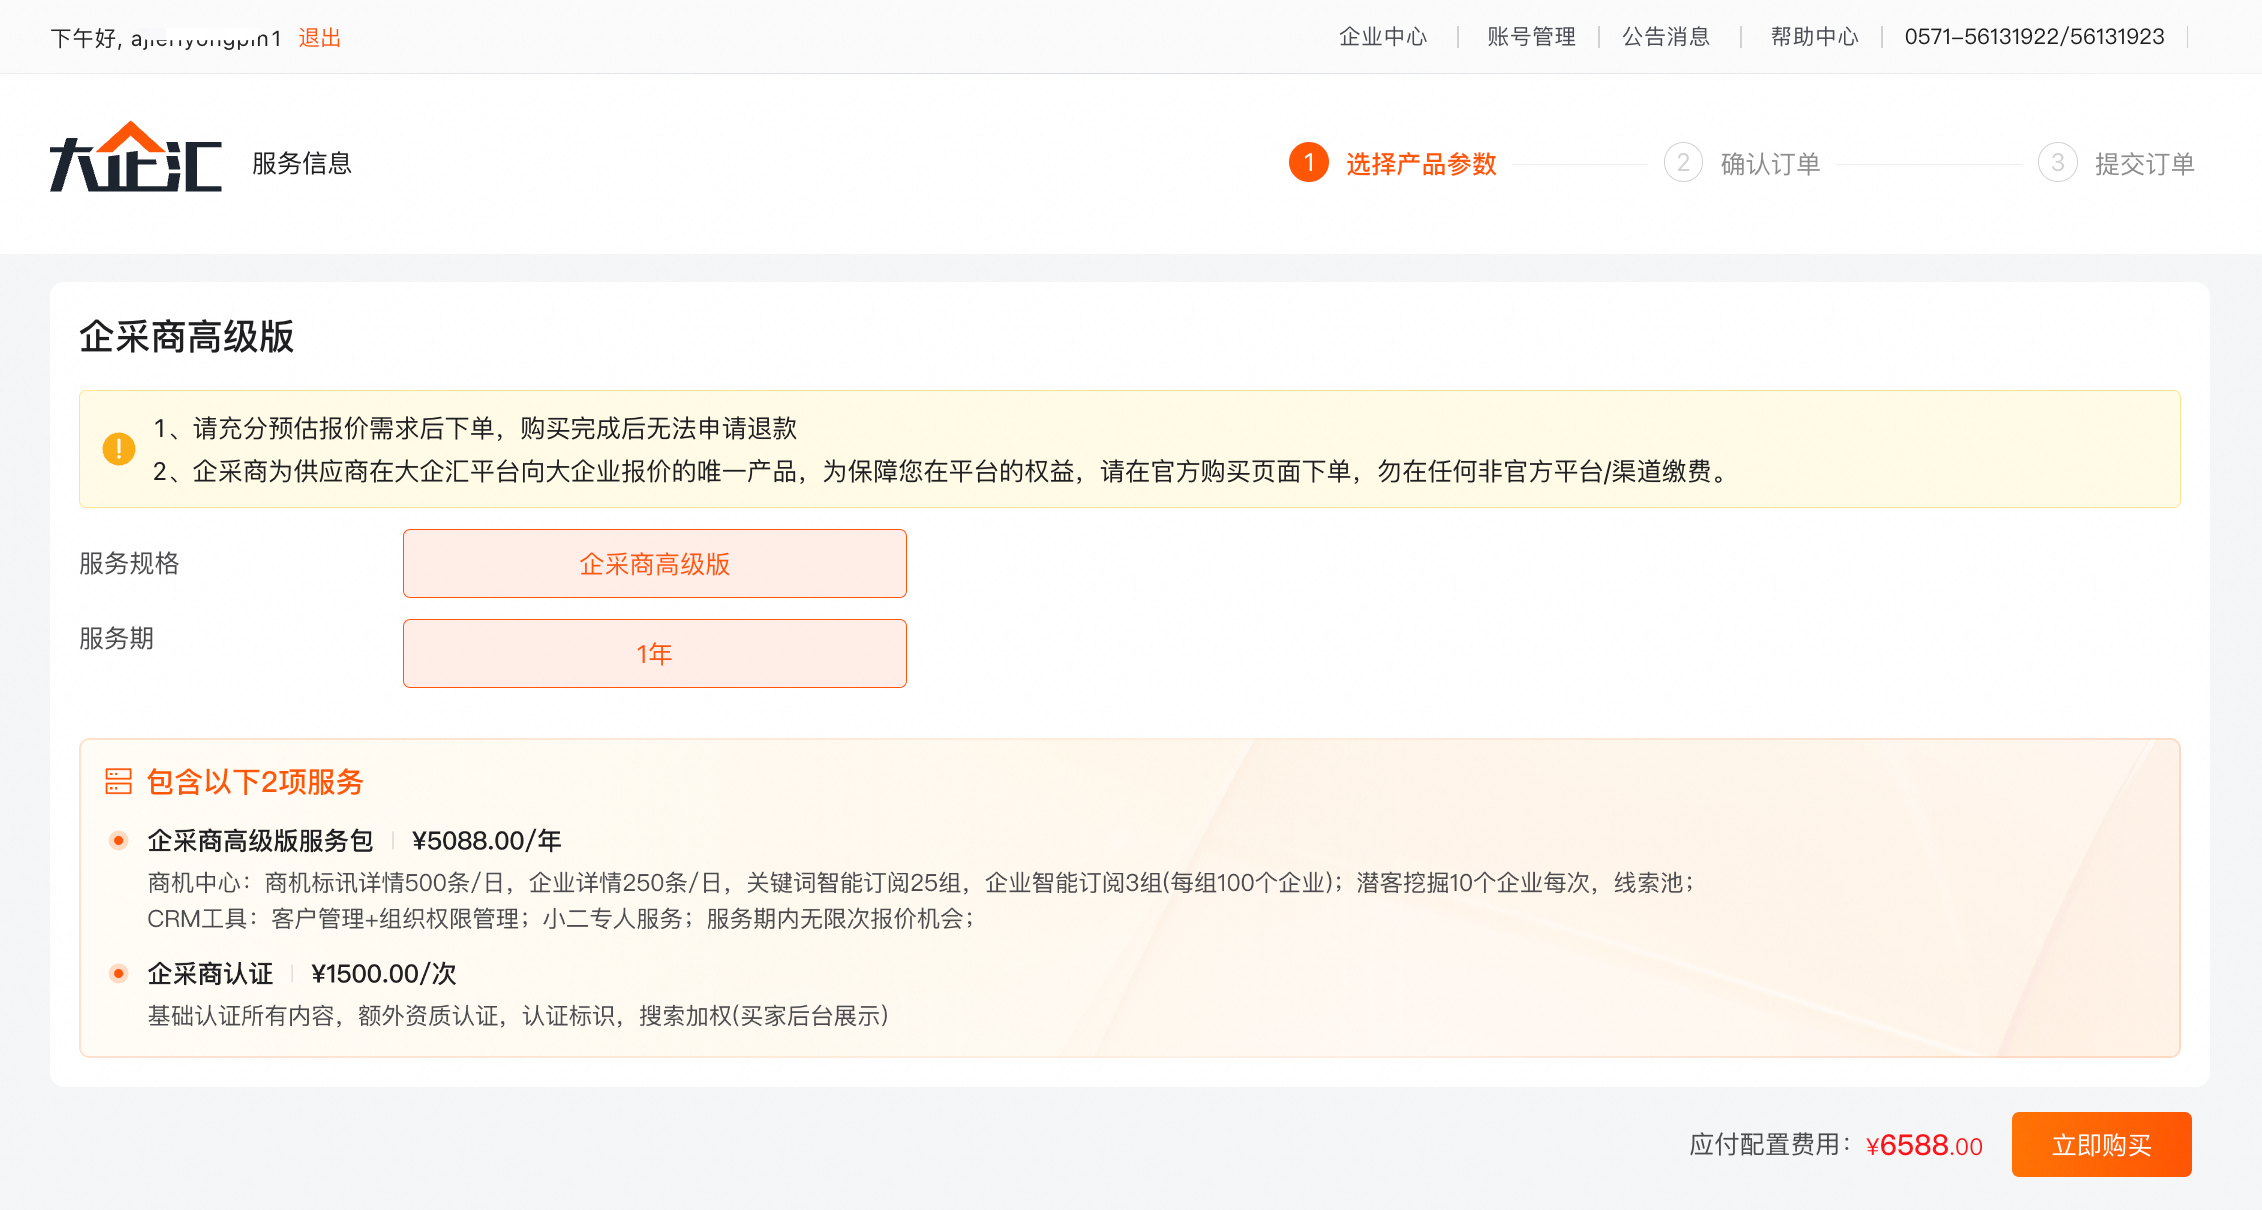Click the CRM工具 description line
Viewport: 2262px width, 1210px height.
pos(561,918)
